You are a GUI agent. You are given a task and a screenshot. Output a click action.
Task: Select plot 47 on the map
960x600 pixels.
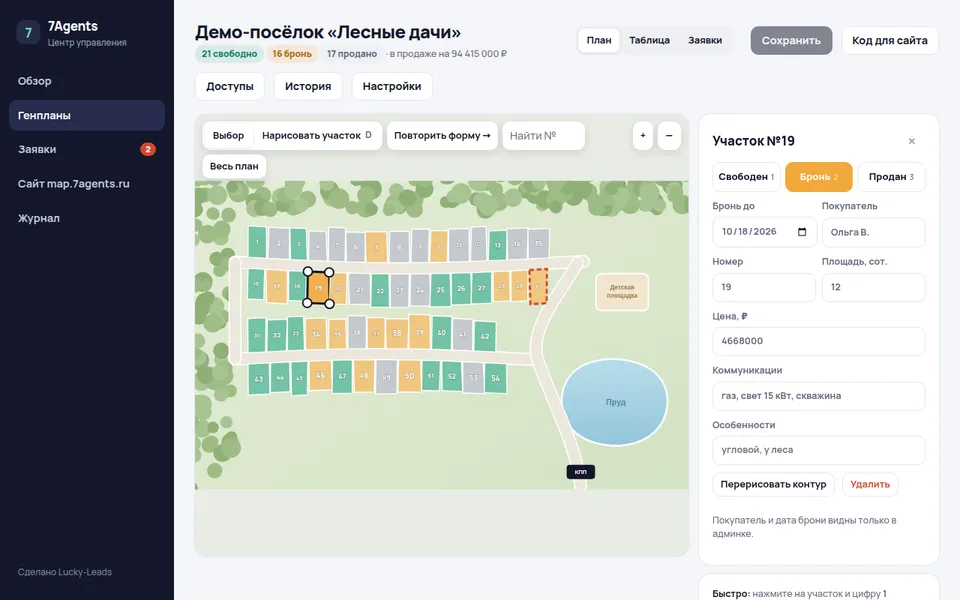[x=342, y=377]
